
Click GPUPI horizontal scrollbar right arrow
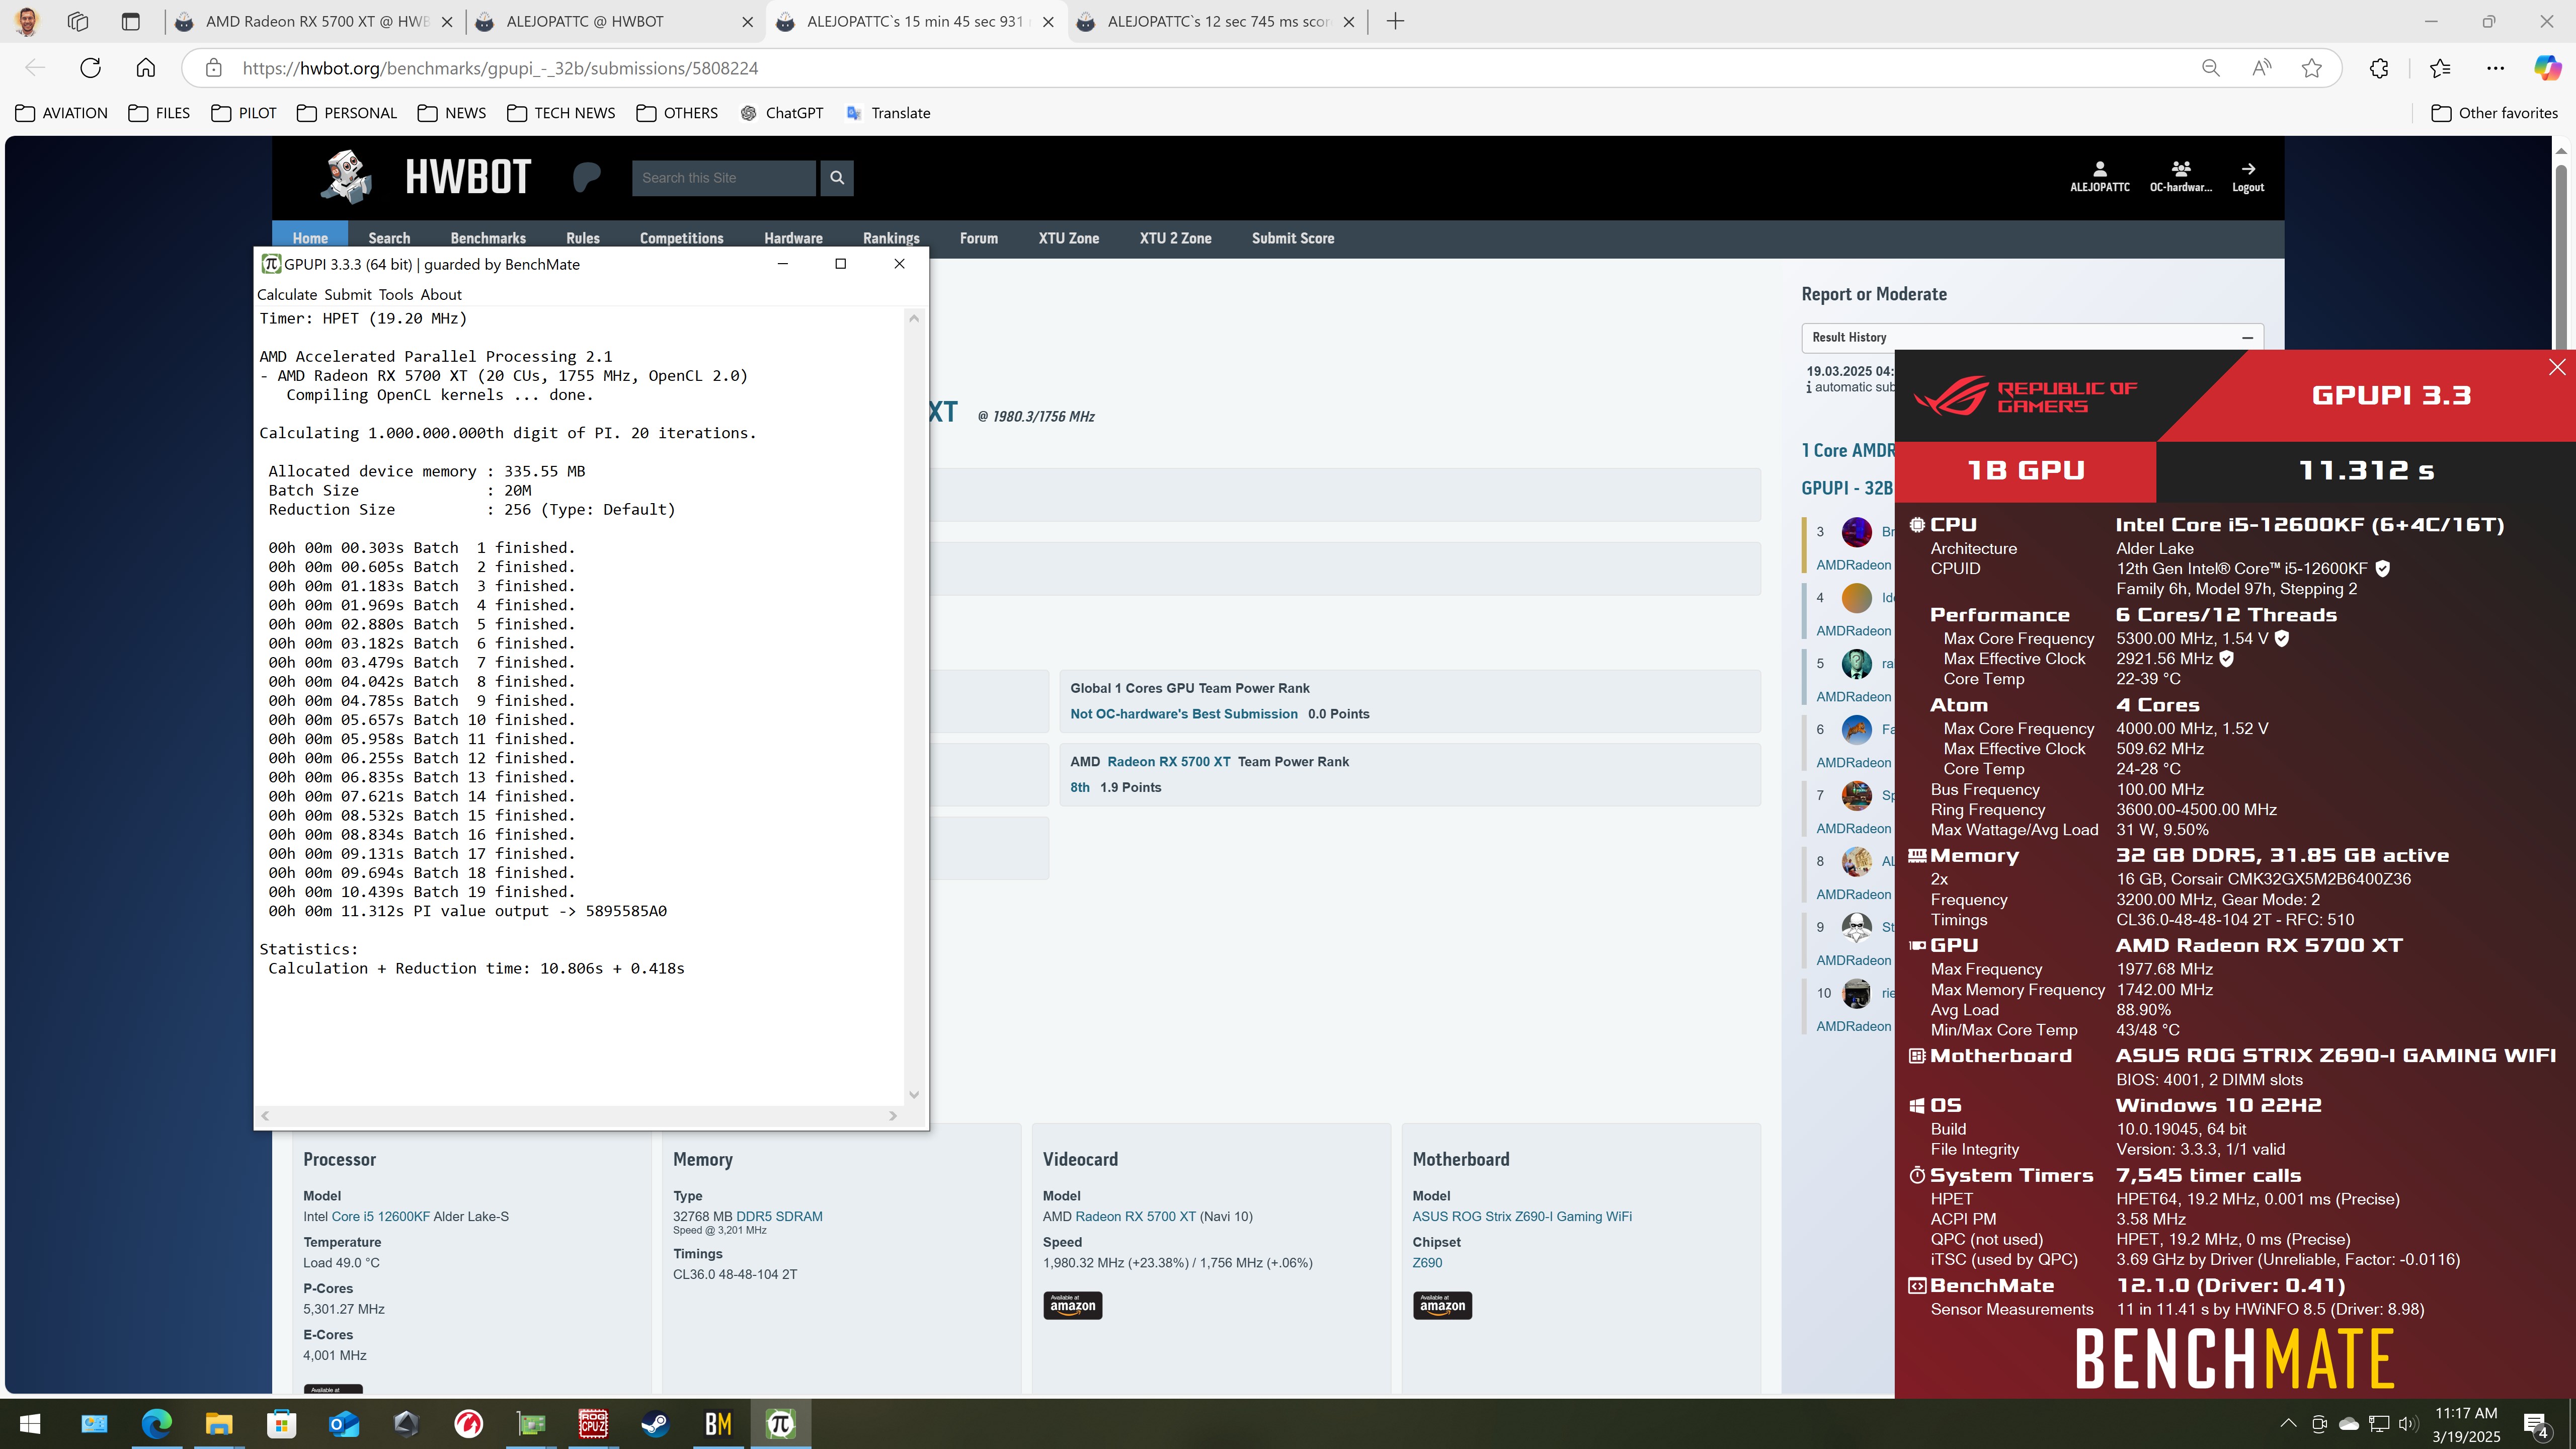[893, 1116]
